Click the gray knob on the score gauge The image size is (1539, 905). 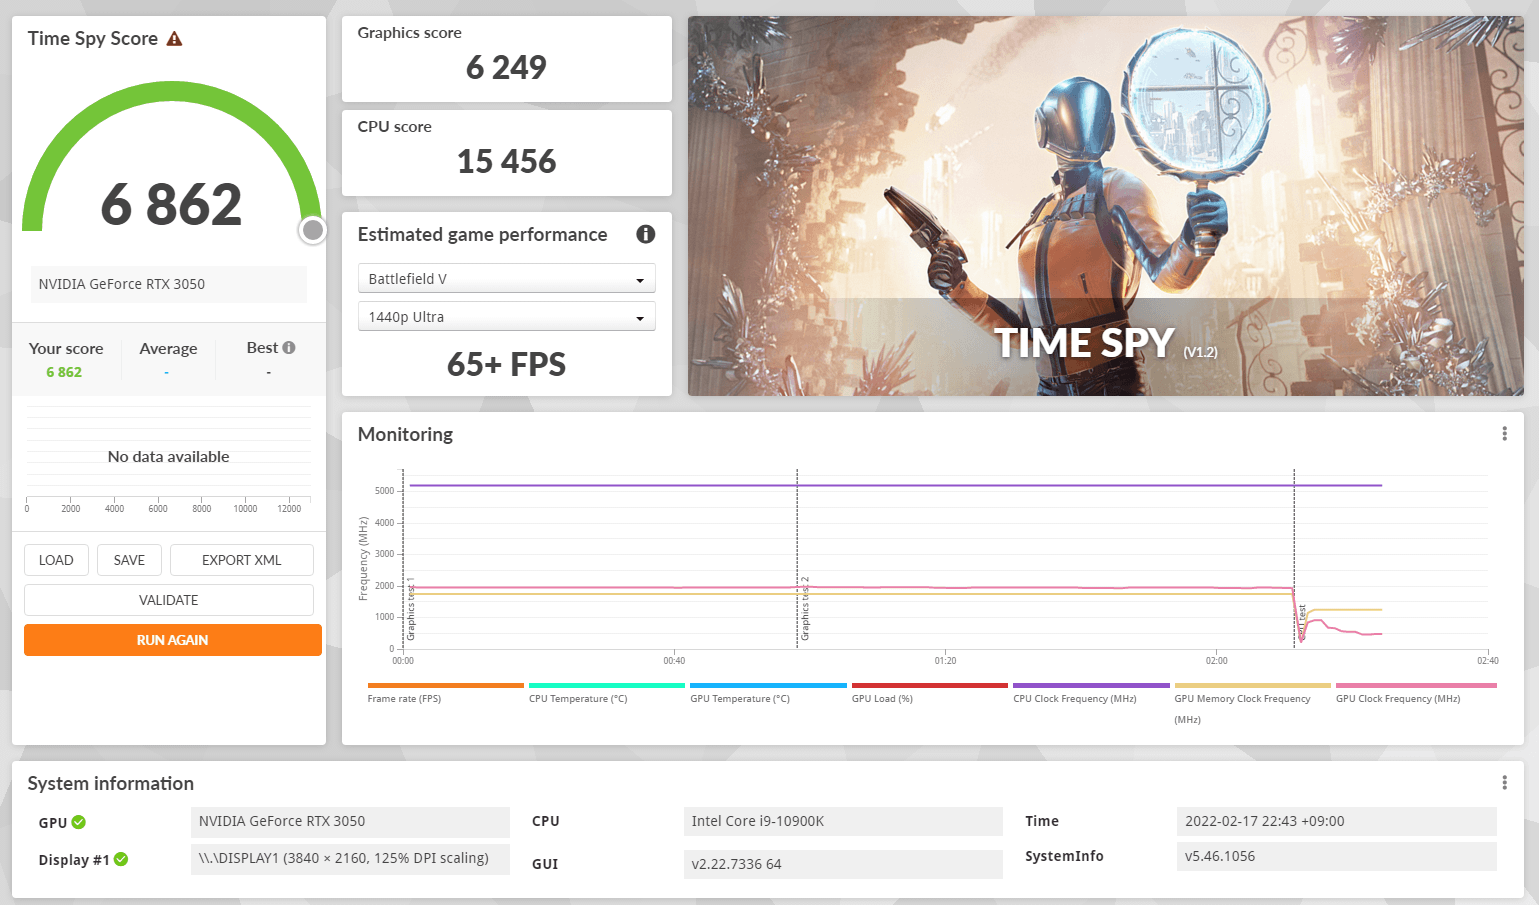click(313, 231)
